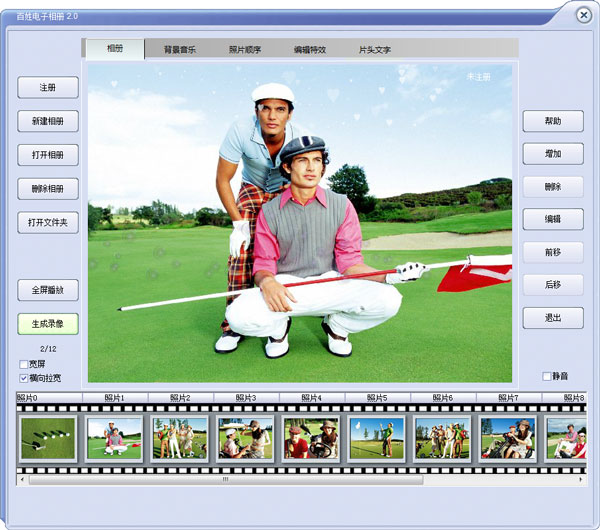Delete album with 删除相册 button
The image size is (600, 530).
point(48,189)
